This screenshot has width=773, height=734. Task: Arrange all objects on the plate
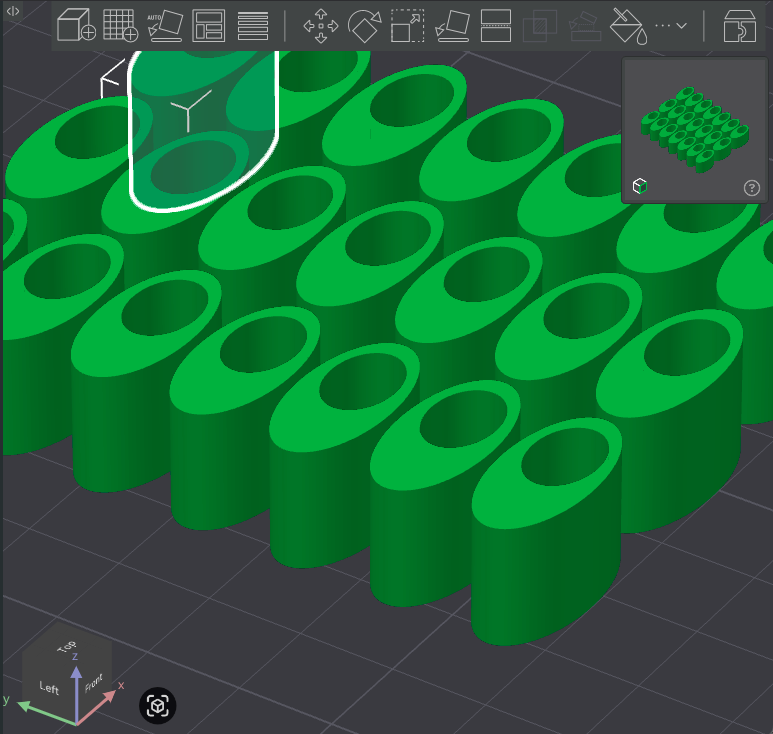[x=209, y=25]
